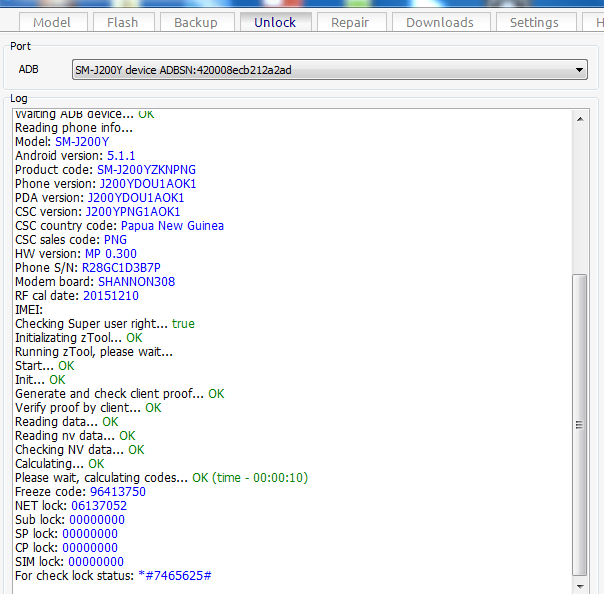Switch to the Downloads tab

(440, 22)
